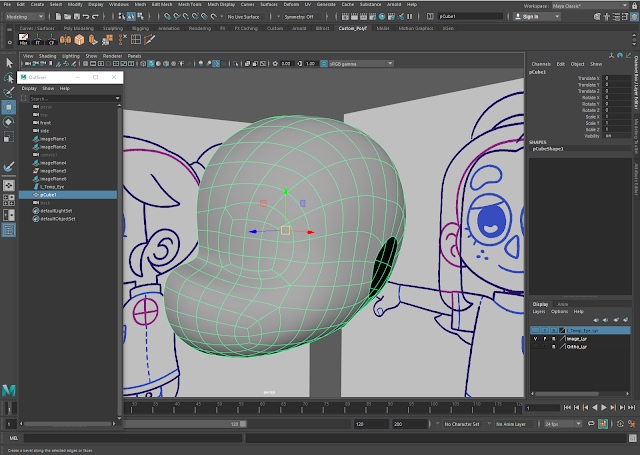Viewport: 640px width, 455px height.
Task: Click the range slider handle at 120
Action: (x=243, y=424)
